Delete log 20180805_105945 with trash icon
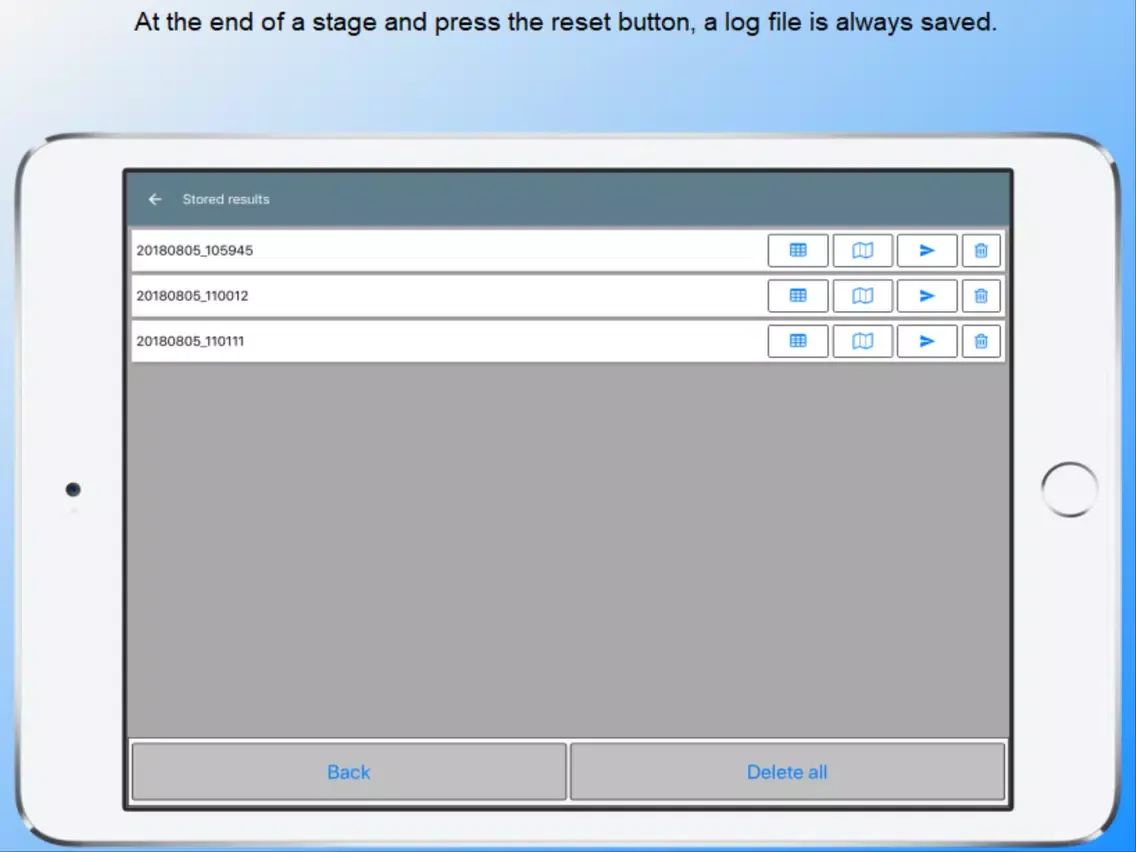1136x852 pixels. tap(981, 251)
